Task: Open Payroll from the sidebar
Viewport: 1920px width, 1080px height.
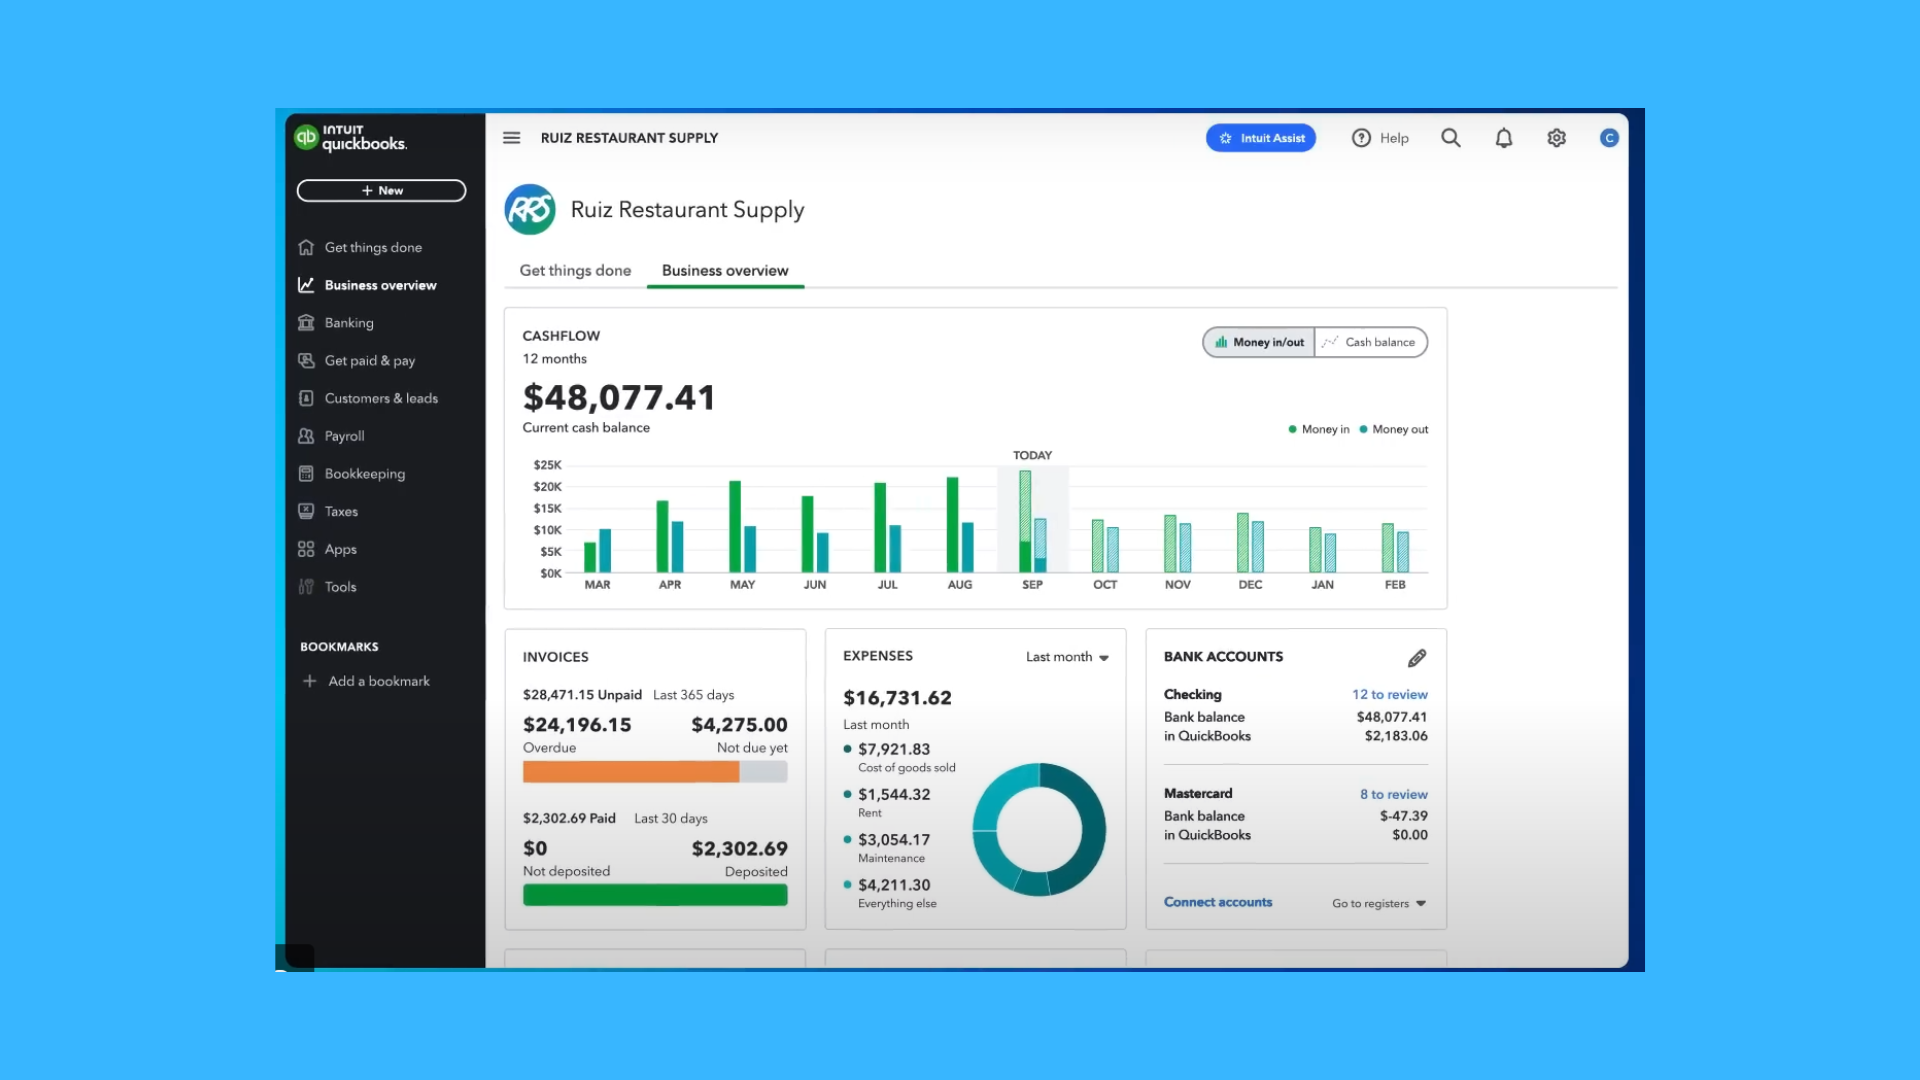Action: click(344, 436)
